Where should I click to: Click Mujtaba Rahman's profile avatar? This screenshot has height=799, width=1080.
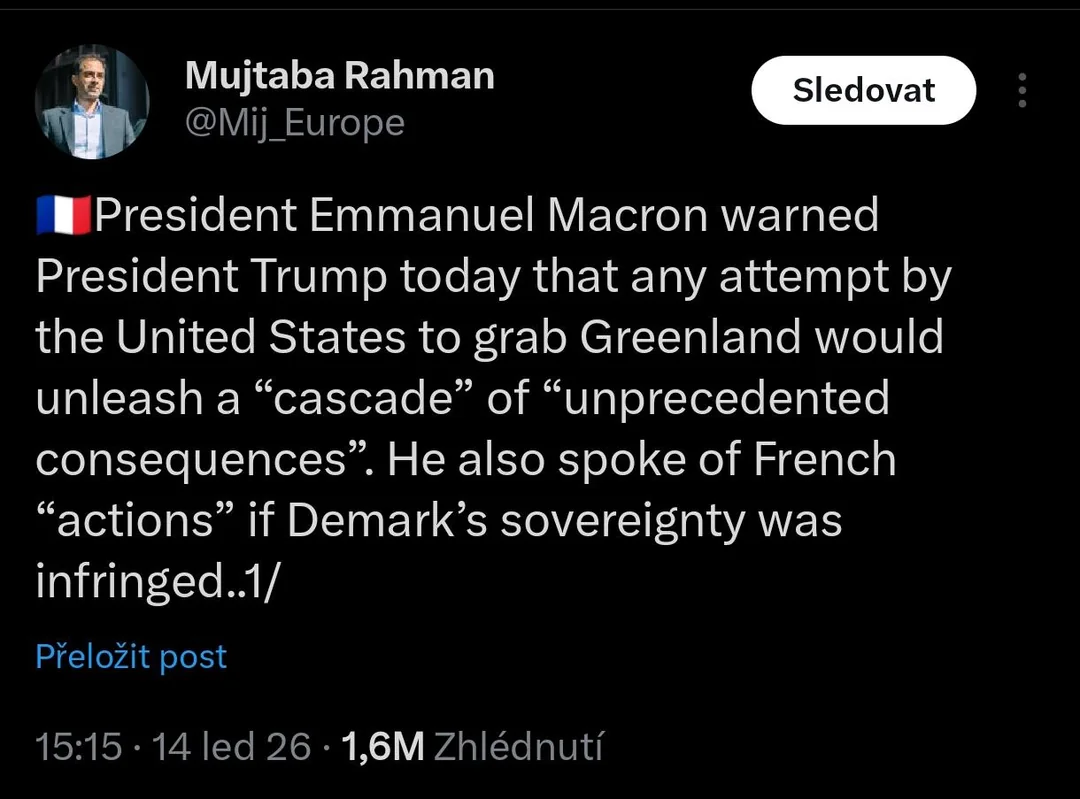[92, 103]
